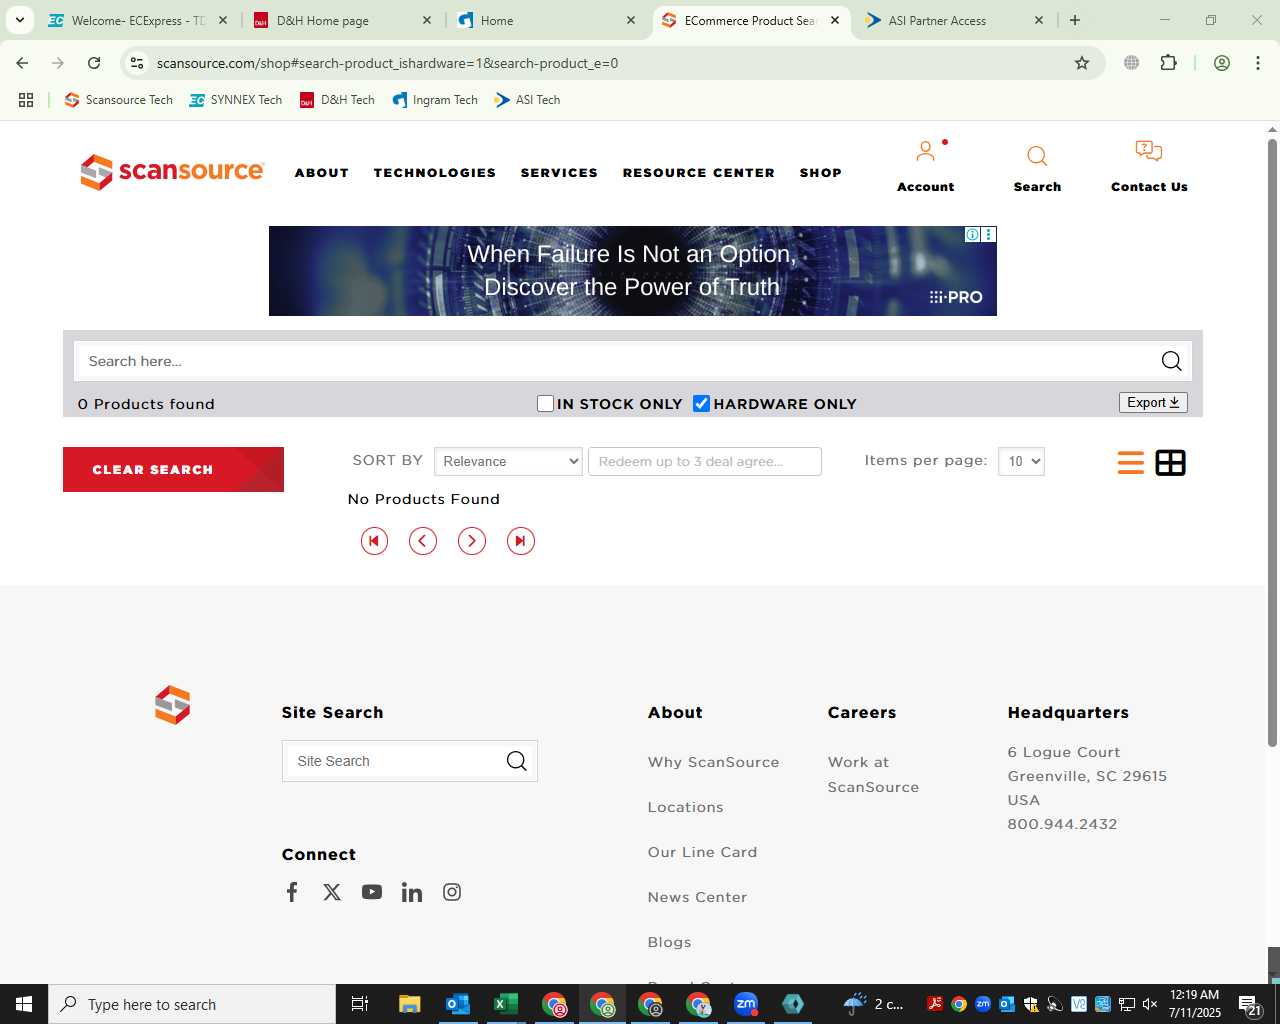This screenshot has height=1024, width=1280.
Task: Switch to grid view layout
Action: click(x=1170, y=463)
